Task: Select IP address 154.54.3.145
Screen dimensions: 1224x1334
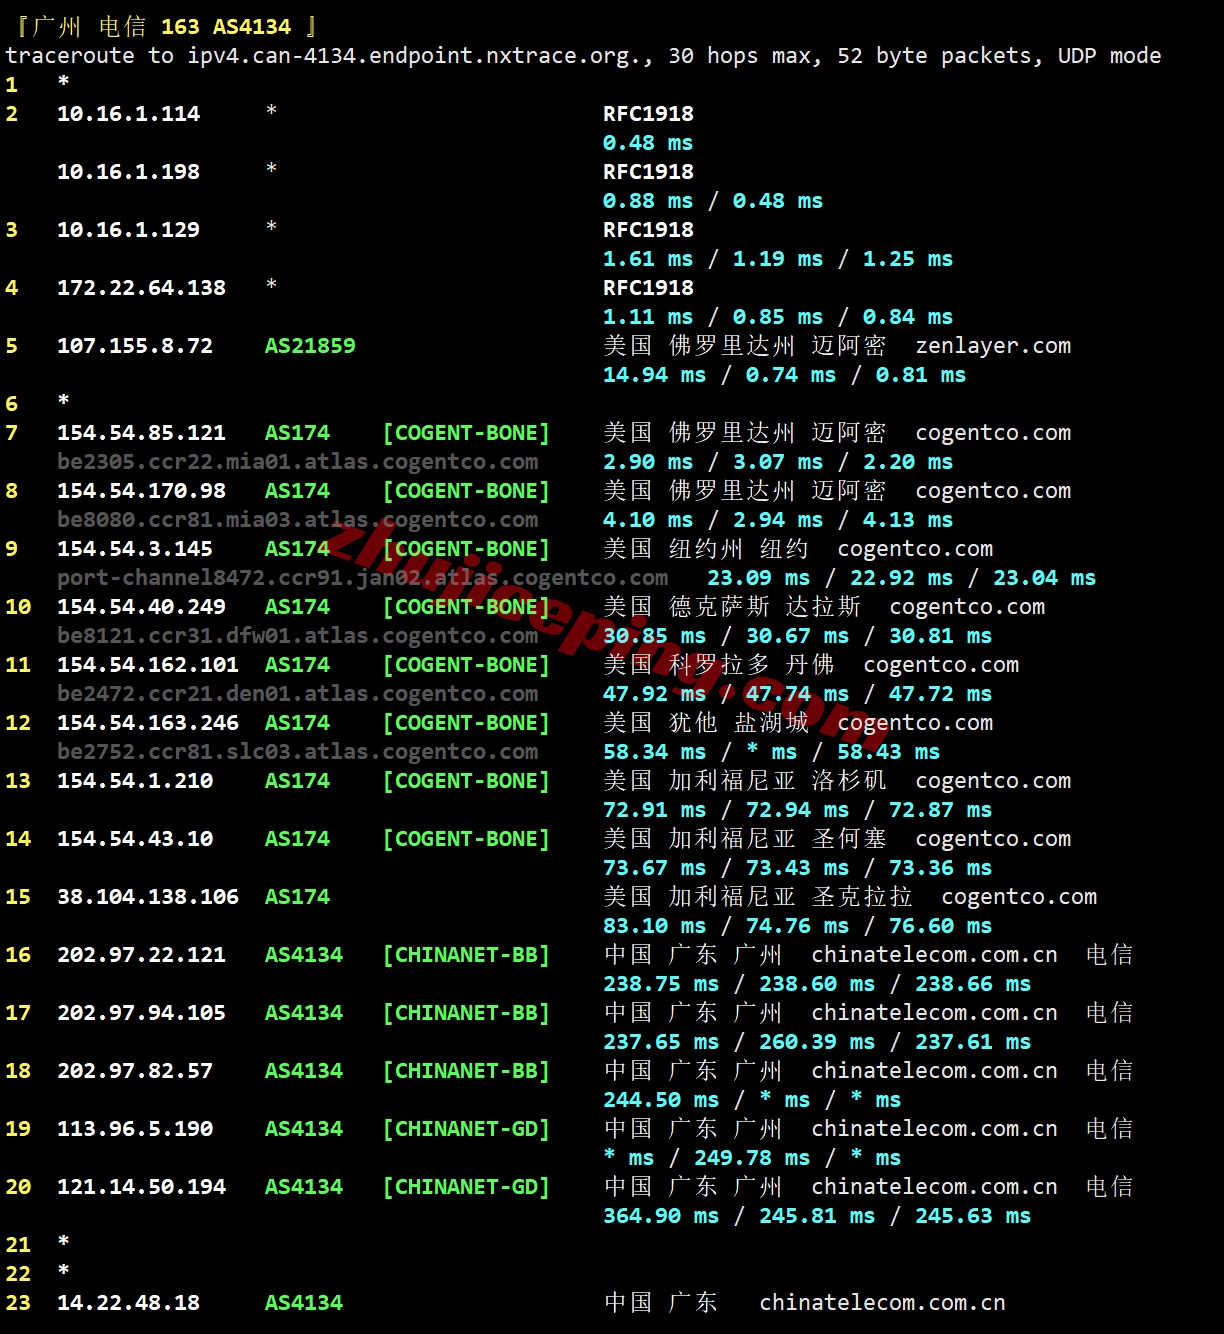Action: [135, 549]
